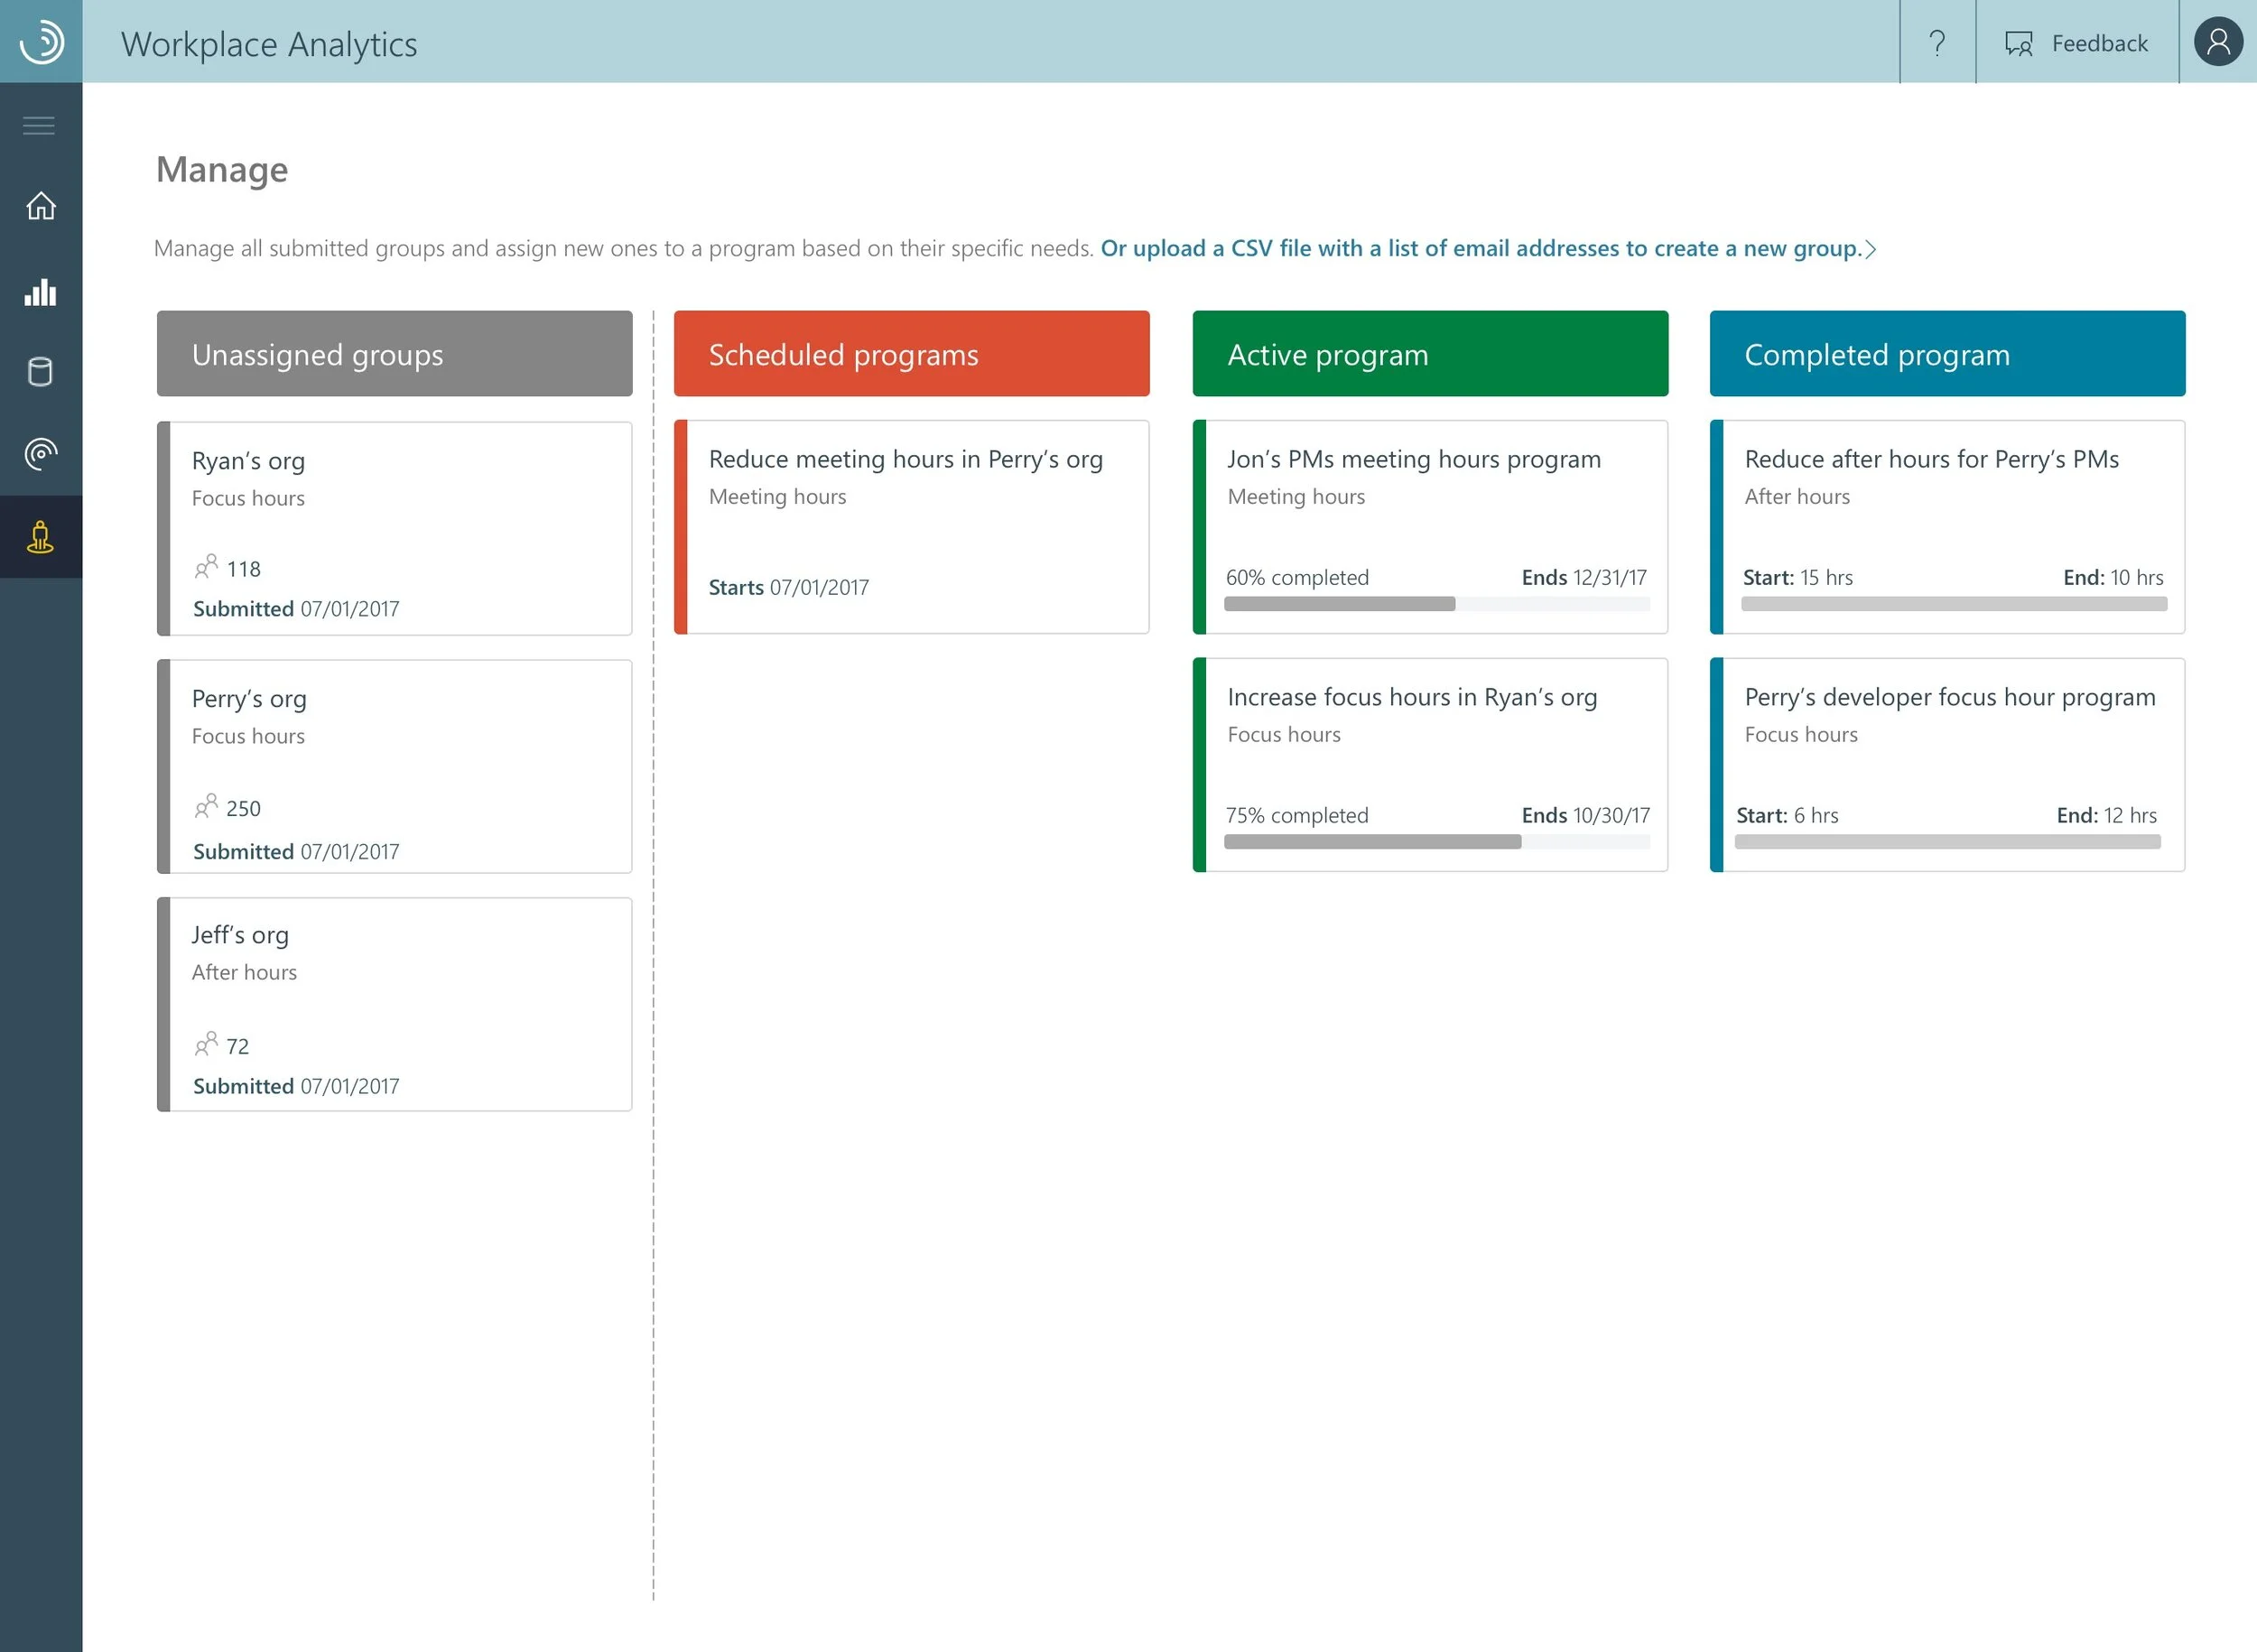Screen dimensions: 2257x1652
Task: Open Help via the question mark icon
Action: [x=1938, y=43]
